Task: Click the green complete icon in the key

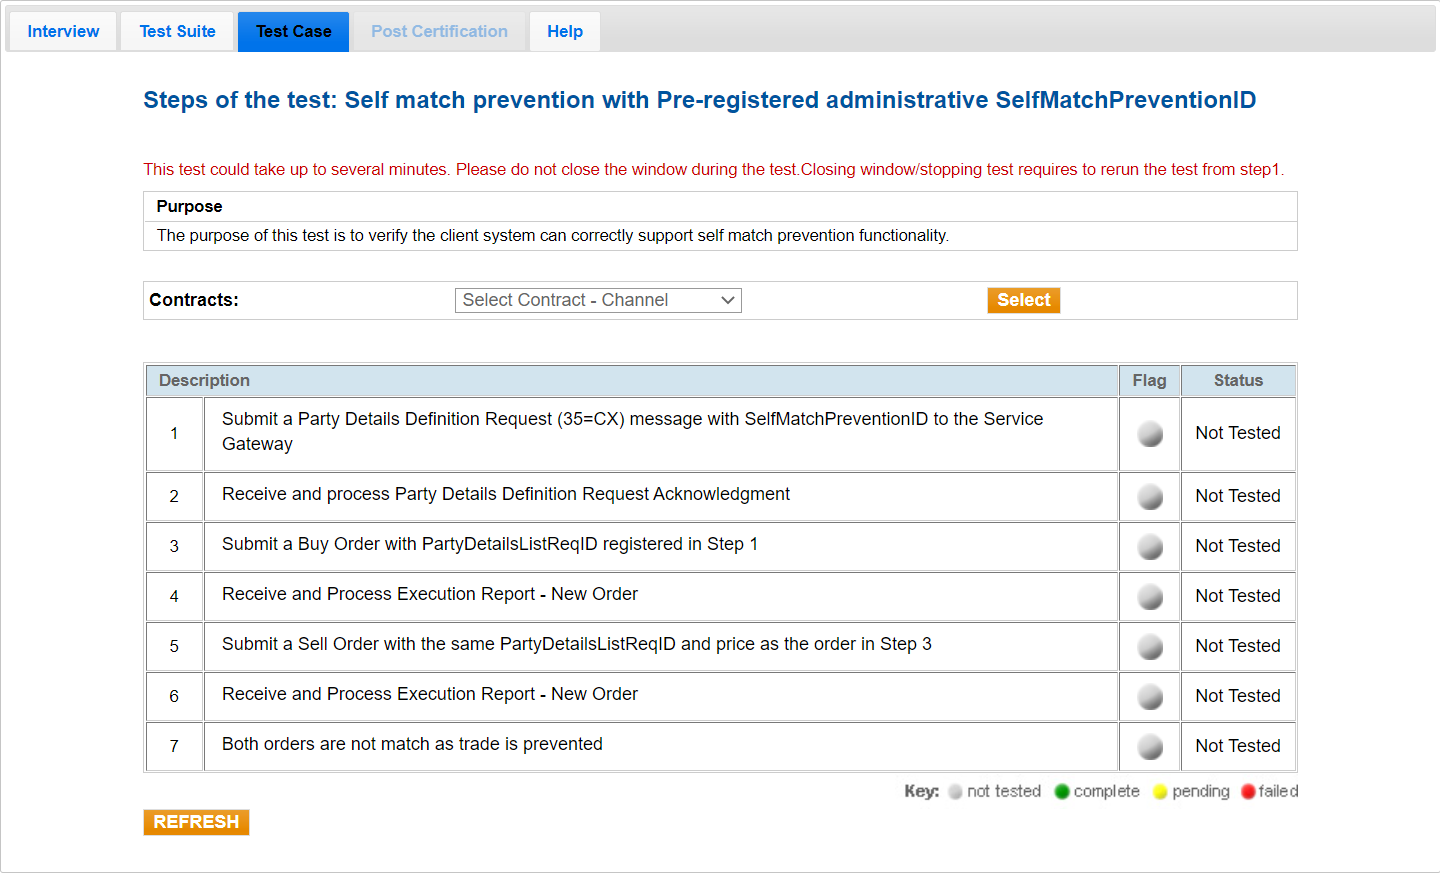Action: 1062,792
